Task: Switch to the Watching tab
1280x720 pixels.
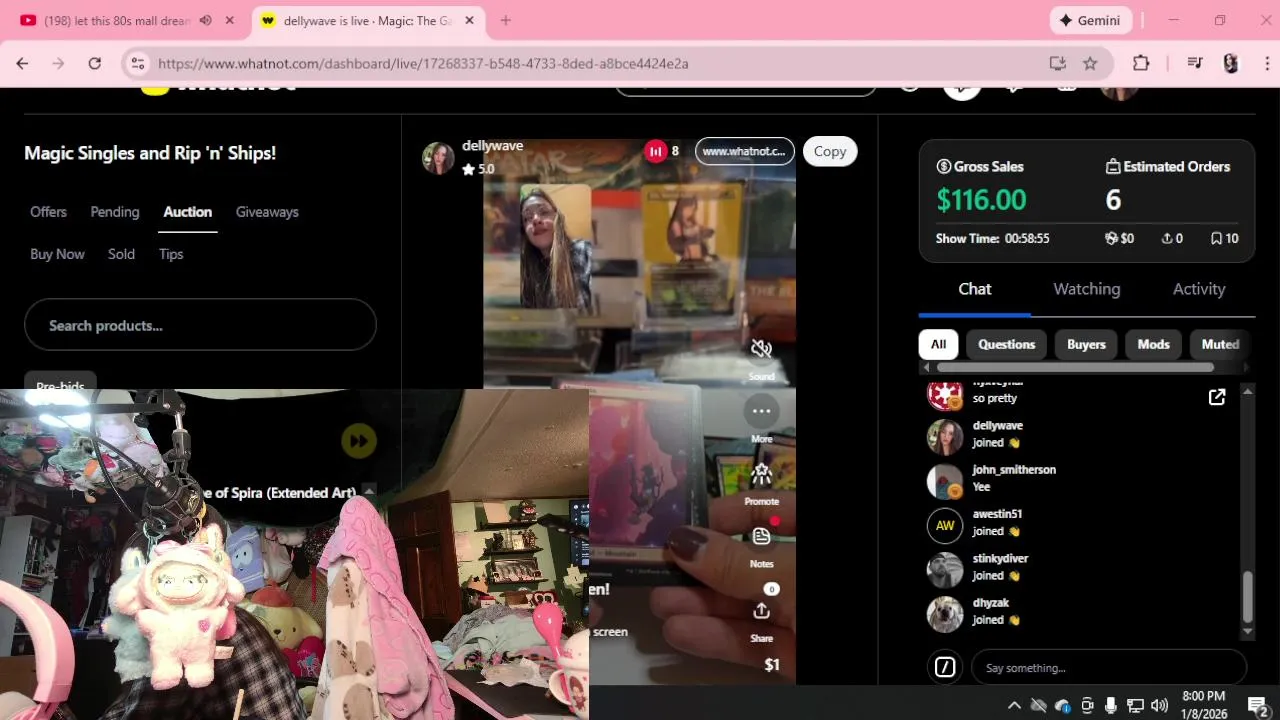Action: [x=1086, y=289]
